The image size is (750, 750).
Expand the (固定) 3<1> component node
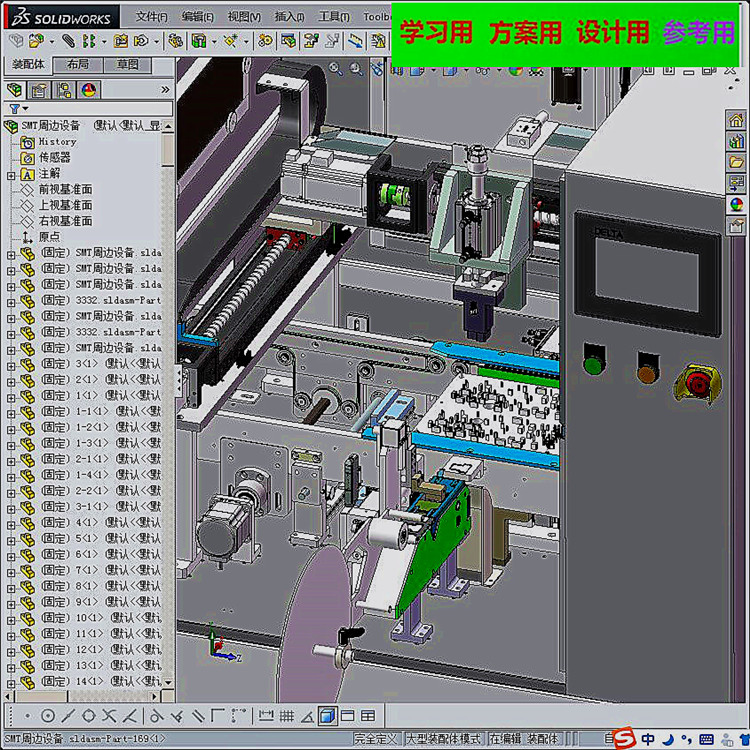(x=11, y=366)
